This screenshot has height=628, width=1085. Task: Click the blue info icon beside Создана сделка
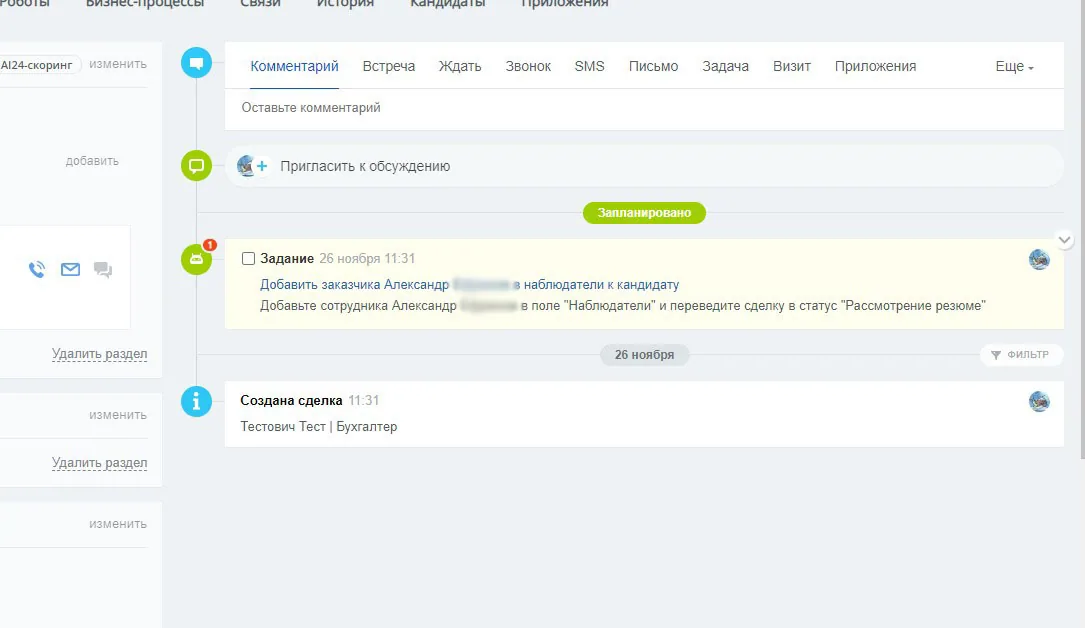197,401
